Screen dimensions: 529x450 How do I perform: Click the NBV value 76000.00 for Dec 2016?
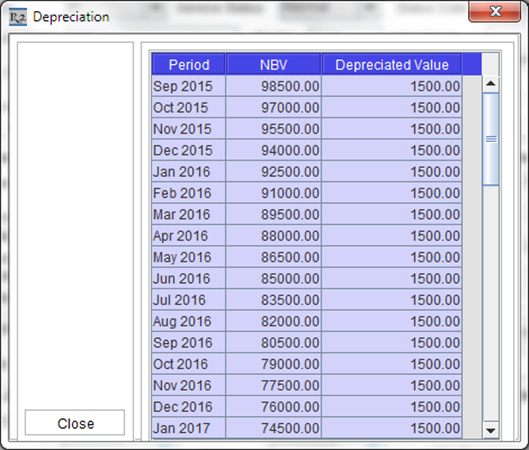click(274, 407)
